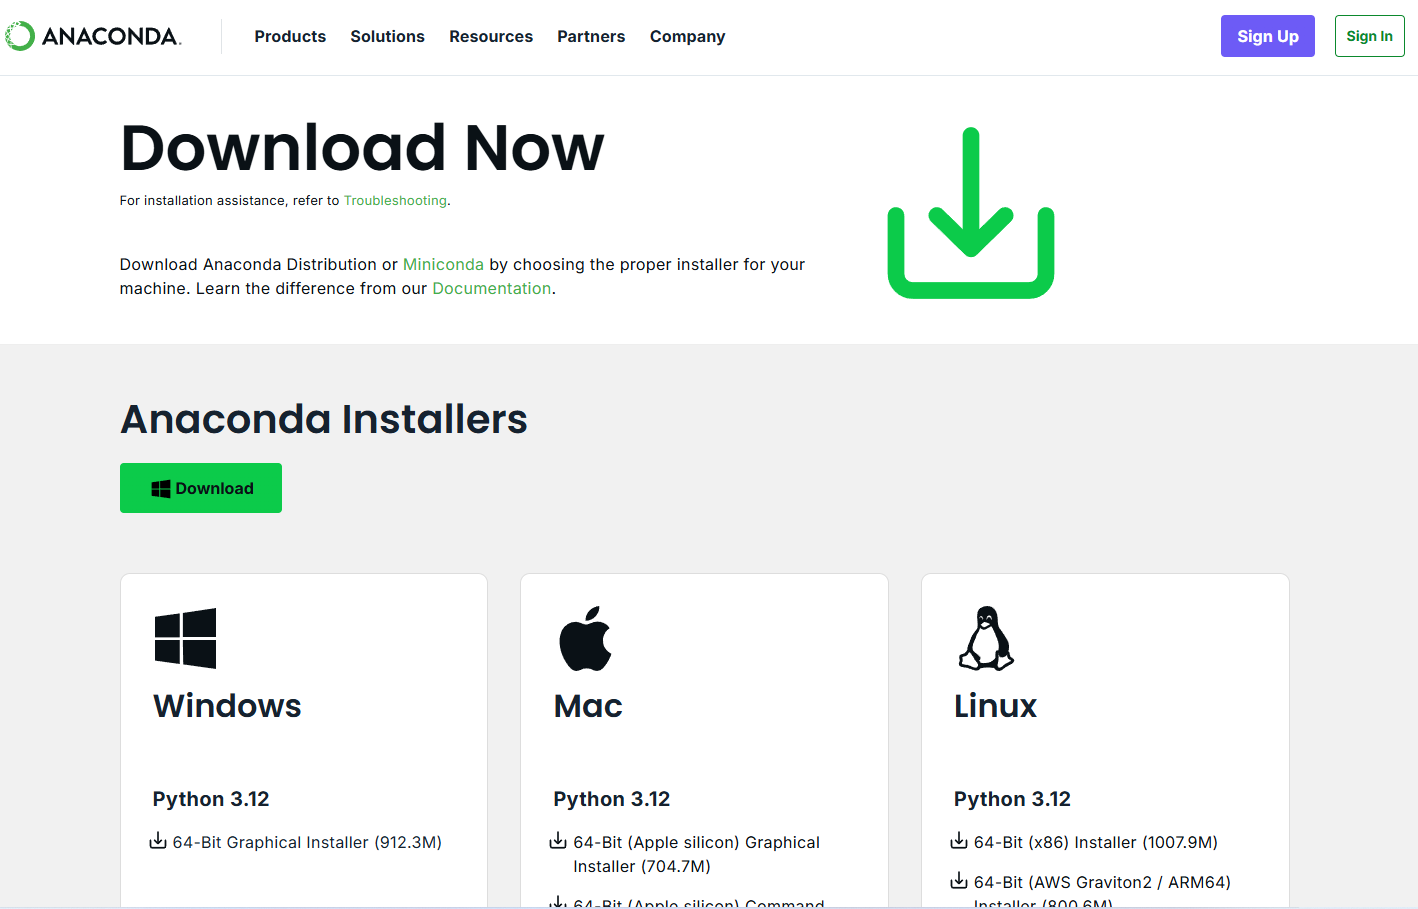Follow the Miniconda link
Screen dimensions: 1418x909
pyautogui.click(x=443, y=264)
